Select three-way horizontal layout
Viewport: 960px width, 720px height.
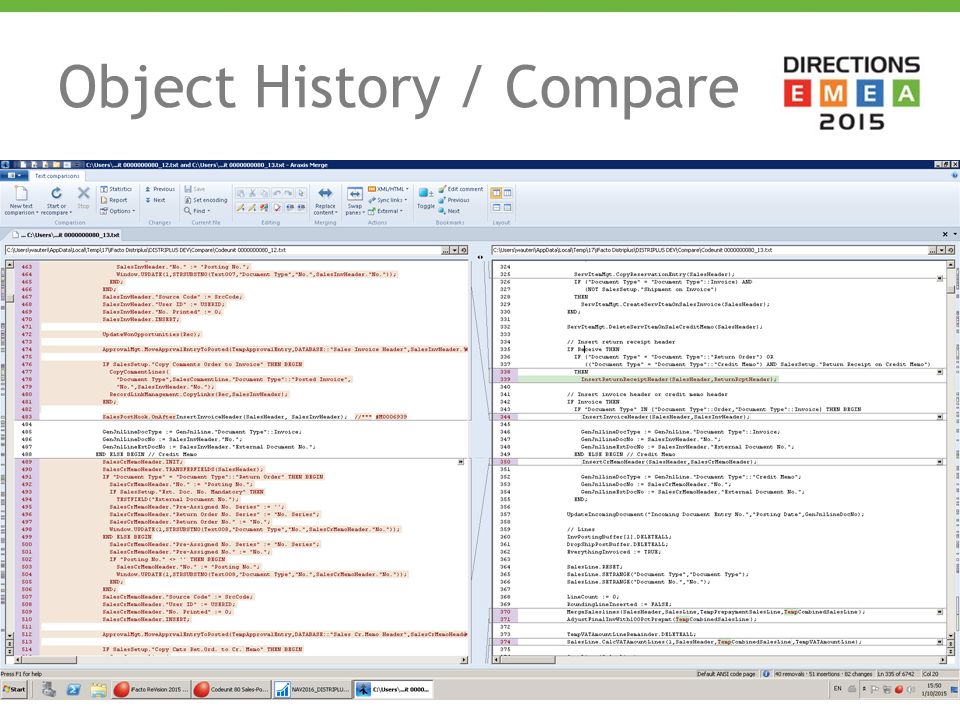(508, 208)
